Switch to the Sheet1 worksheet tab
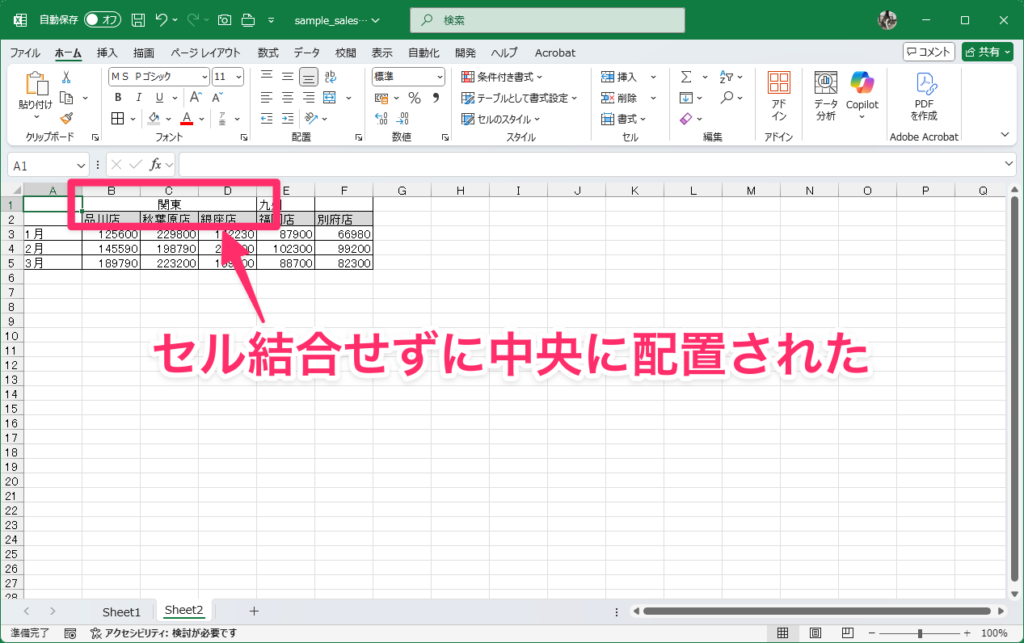This screenshot has height=643, width=1024. point(121,611)
